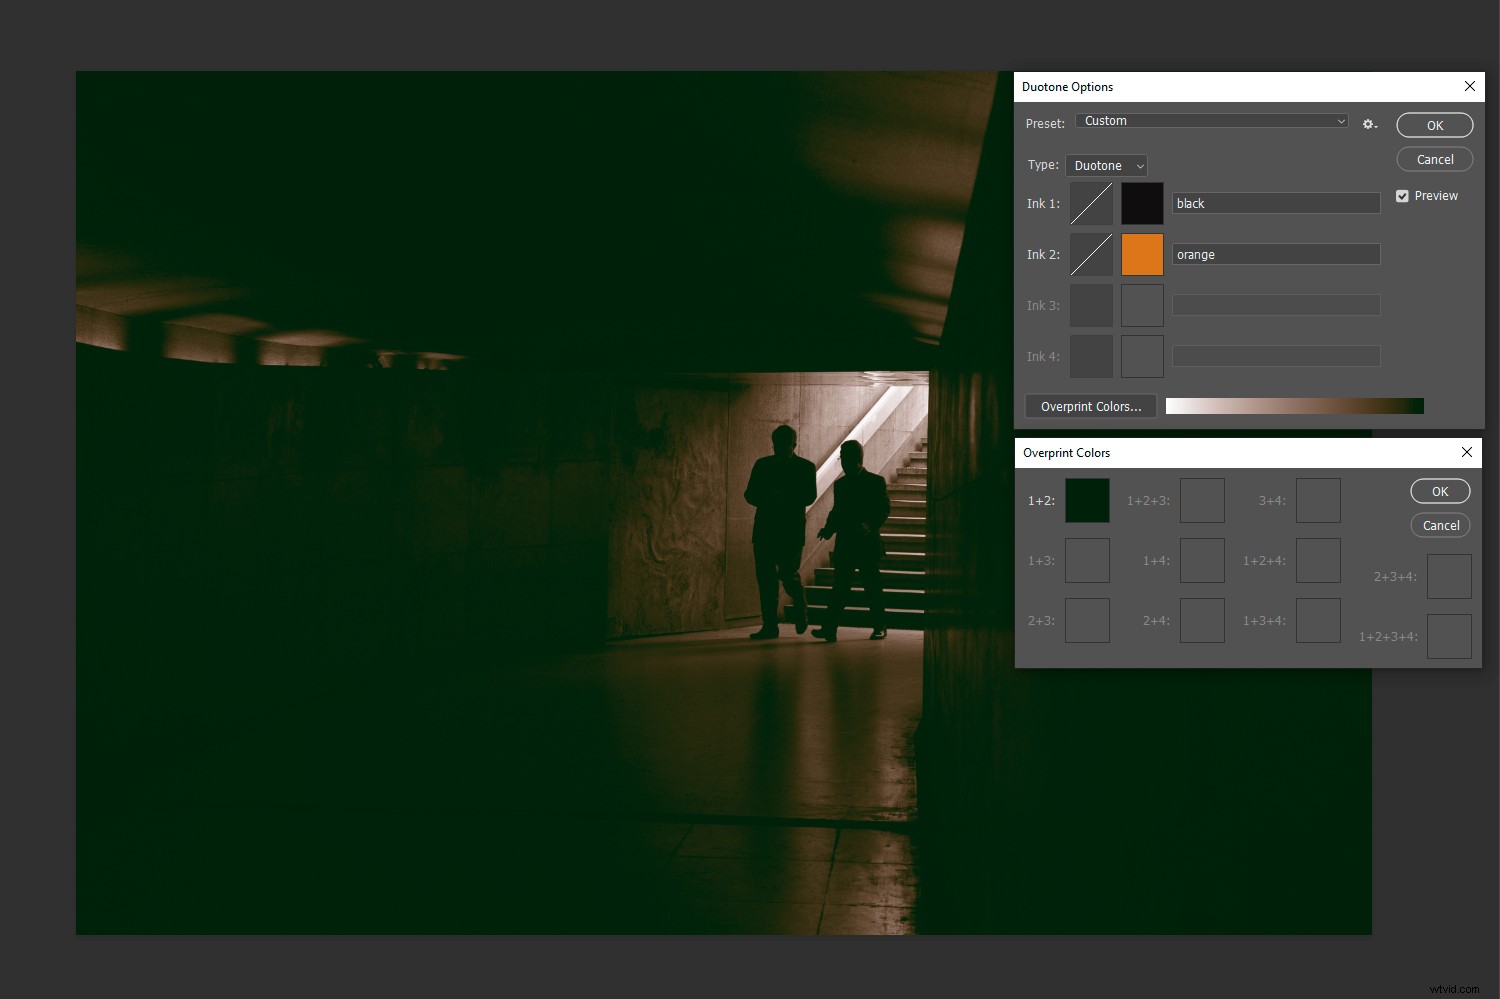Image resolution: width=1500 pixels, height=999 pixels.
Task: Close the Overprint Colors dialog with X
Action: click(1466, 452)
